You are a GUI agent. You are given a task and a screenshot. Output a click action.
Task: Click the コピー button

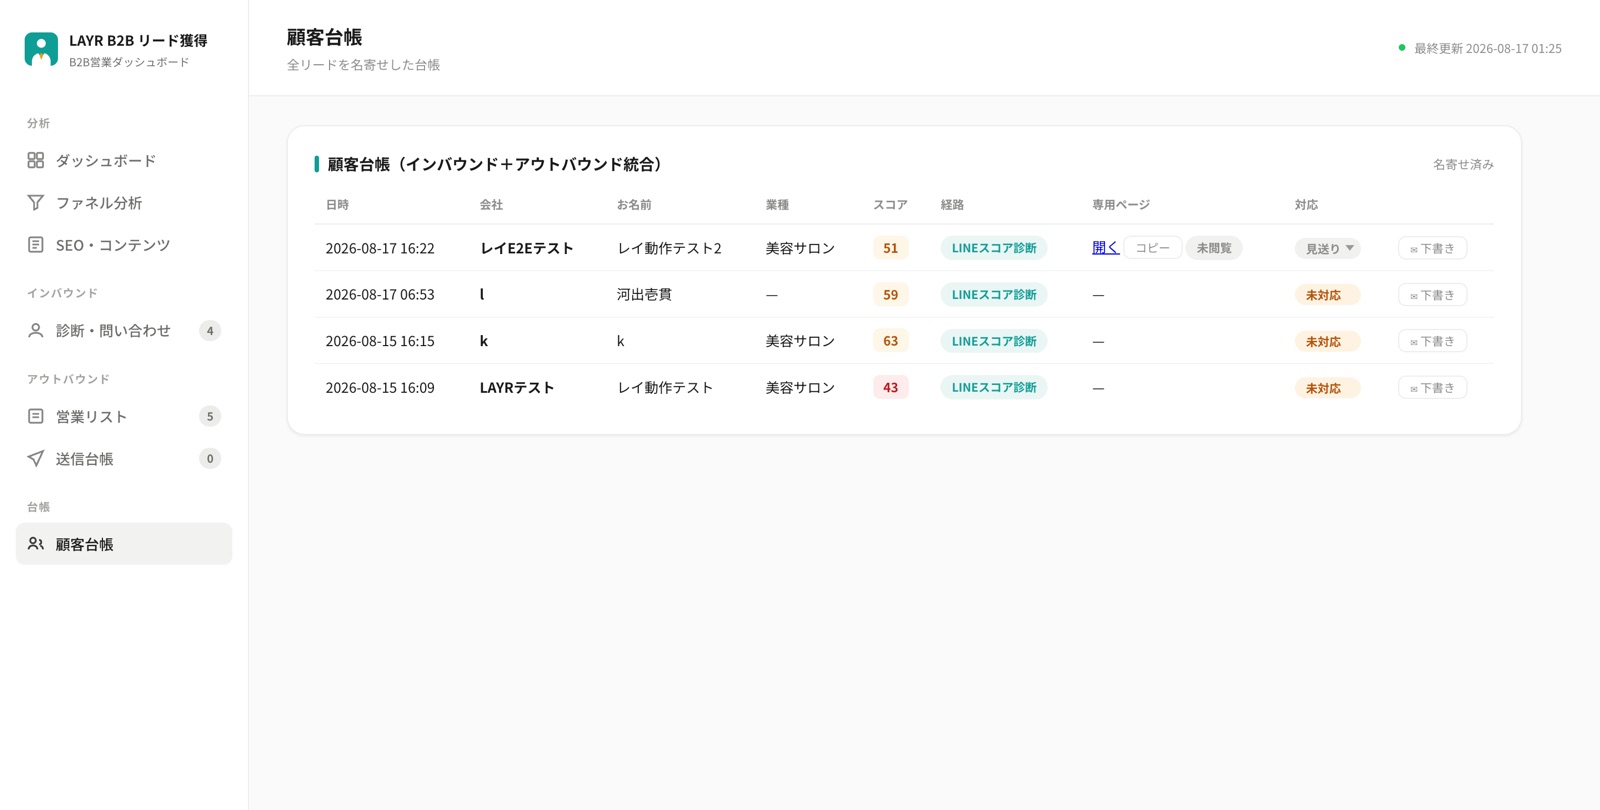[1152, 247]
